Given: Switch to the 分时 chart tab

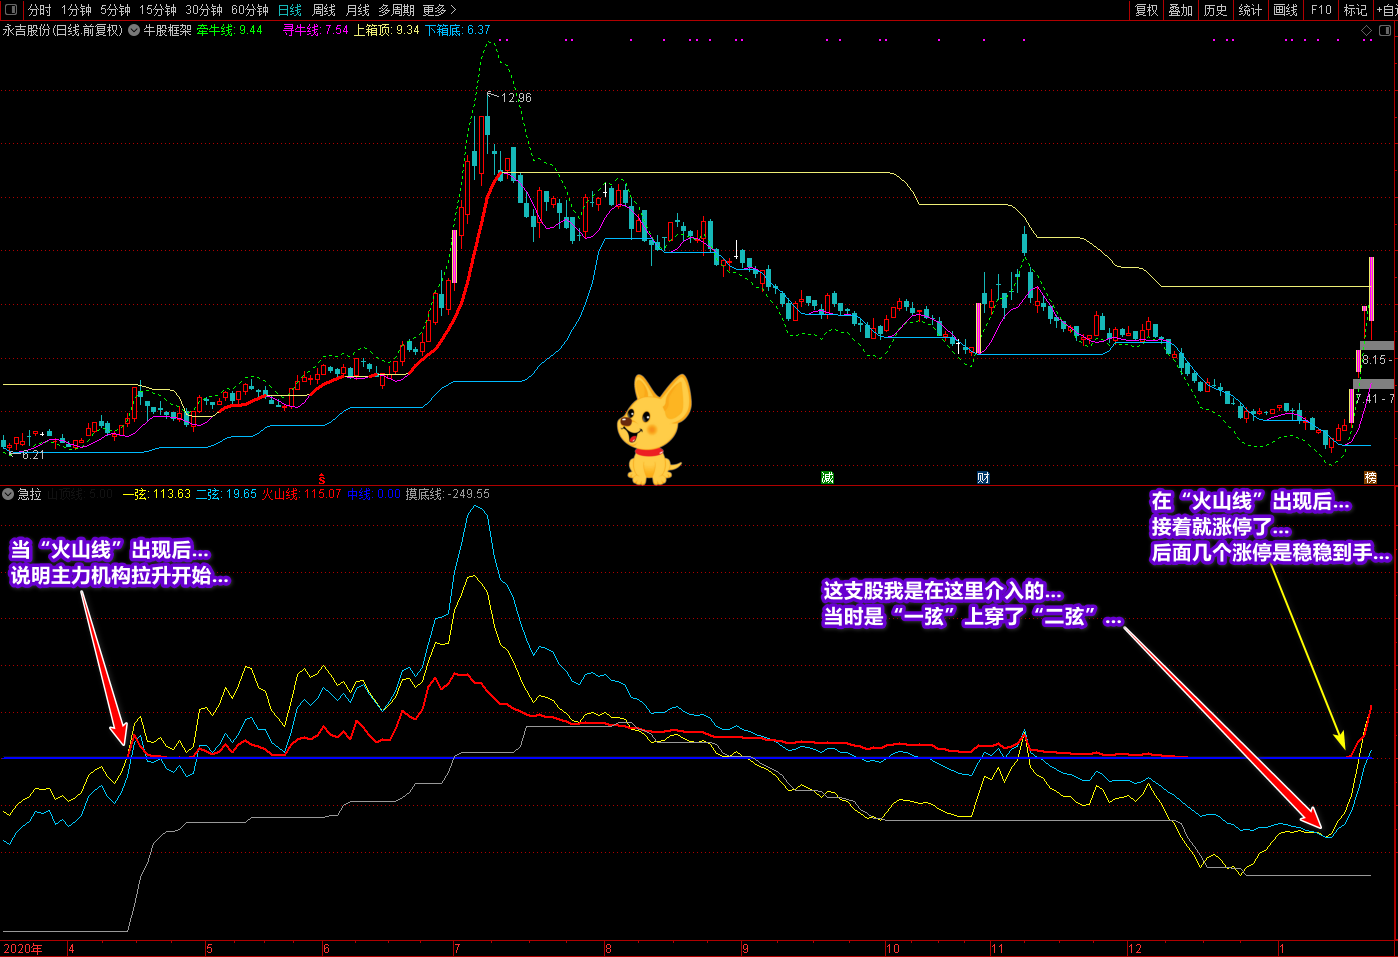Looking at the screenshot, I should point(39,10).
